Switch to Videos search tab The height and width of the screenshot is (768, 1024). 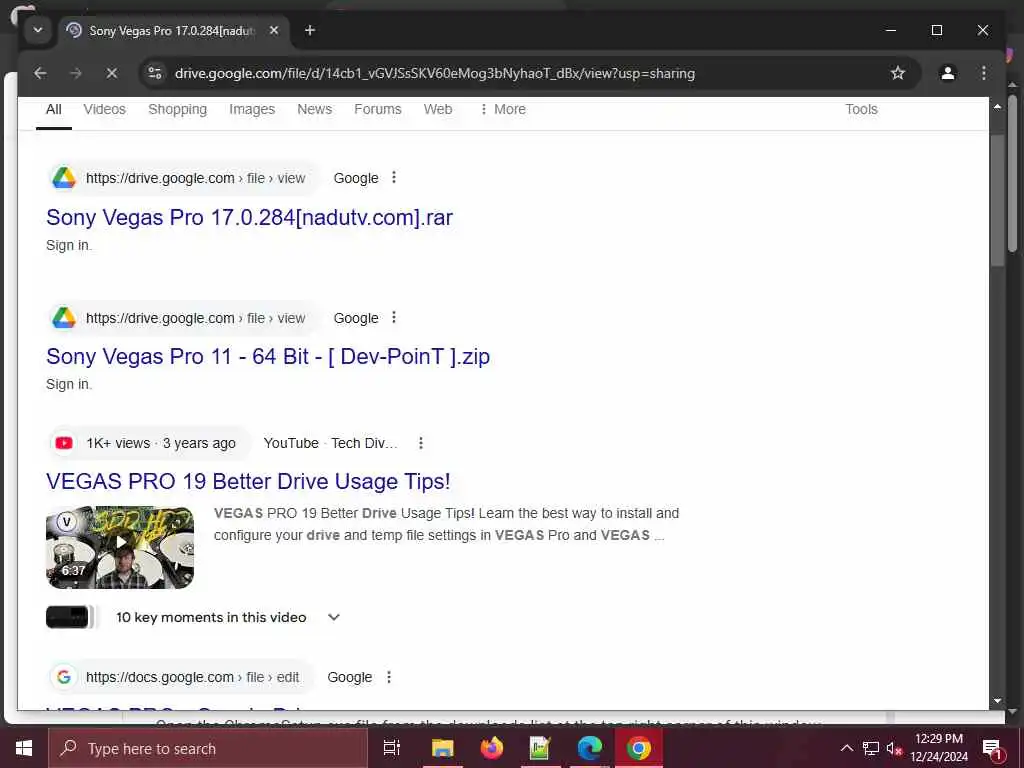[x=104, y=109]
